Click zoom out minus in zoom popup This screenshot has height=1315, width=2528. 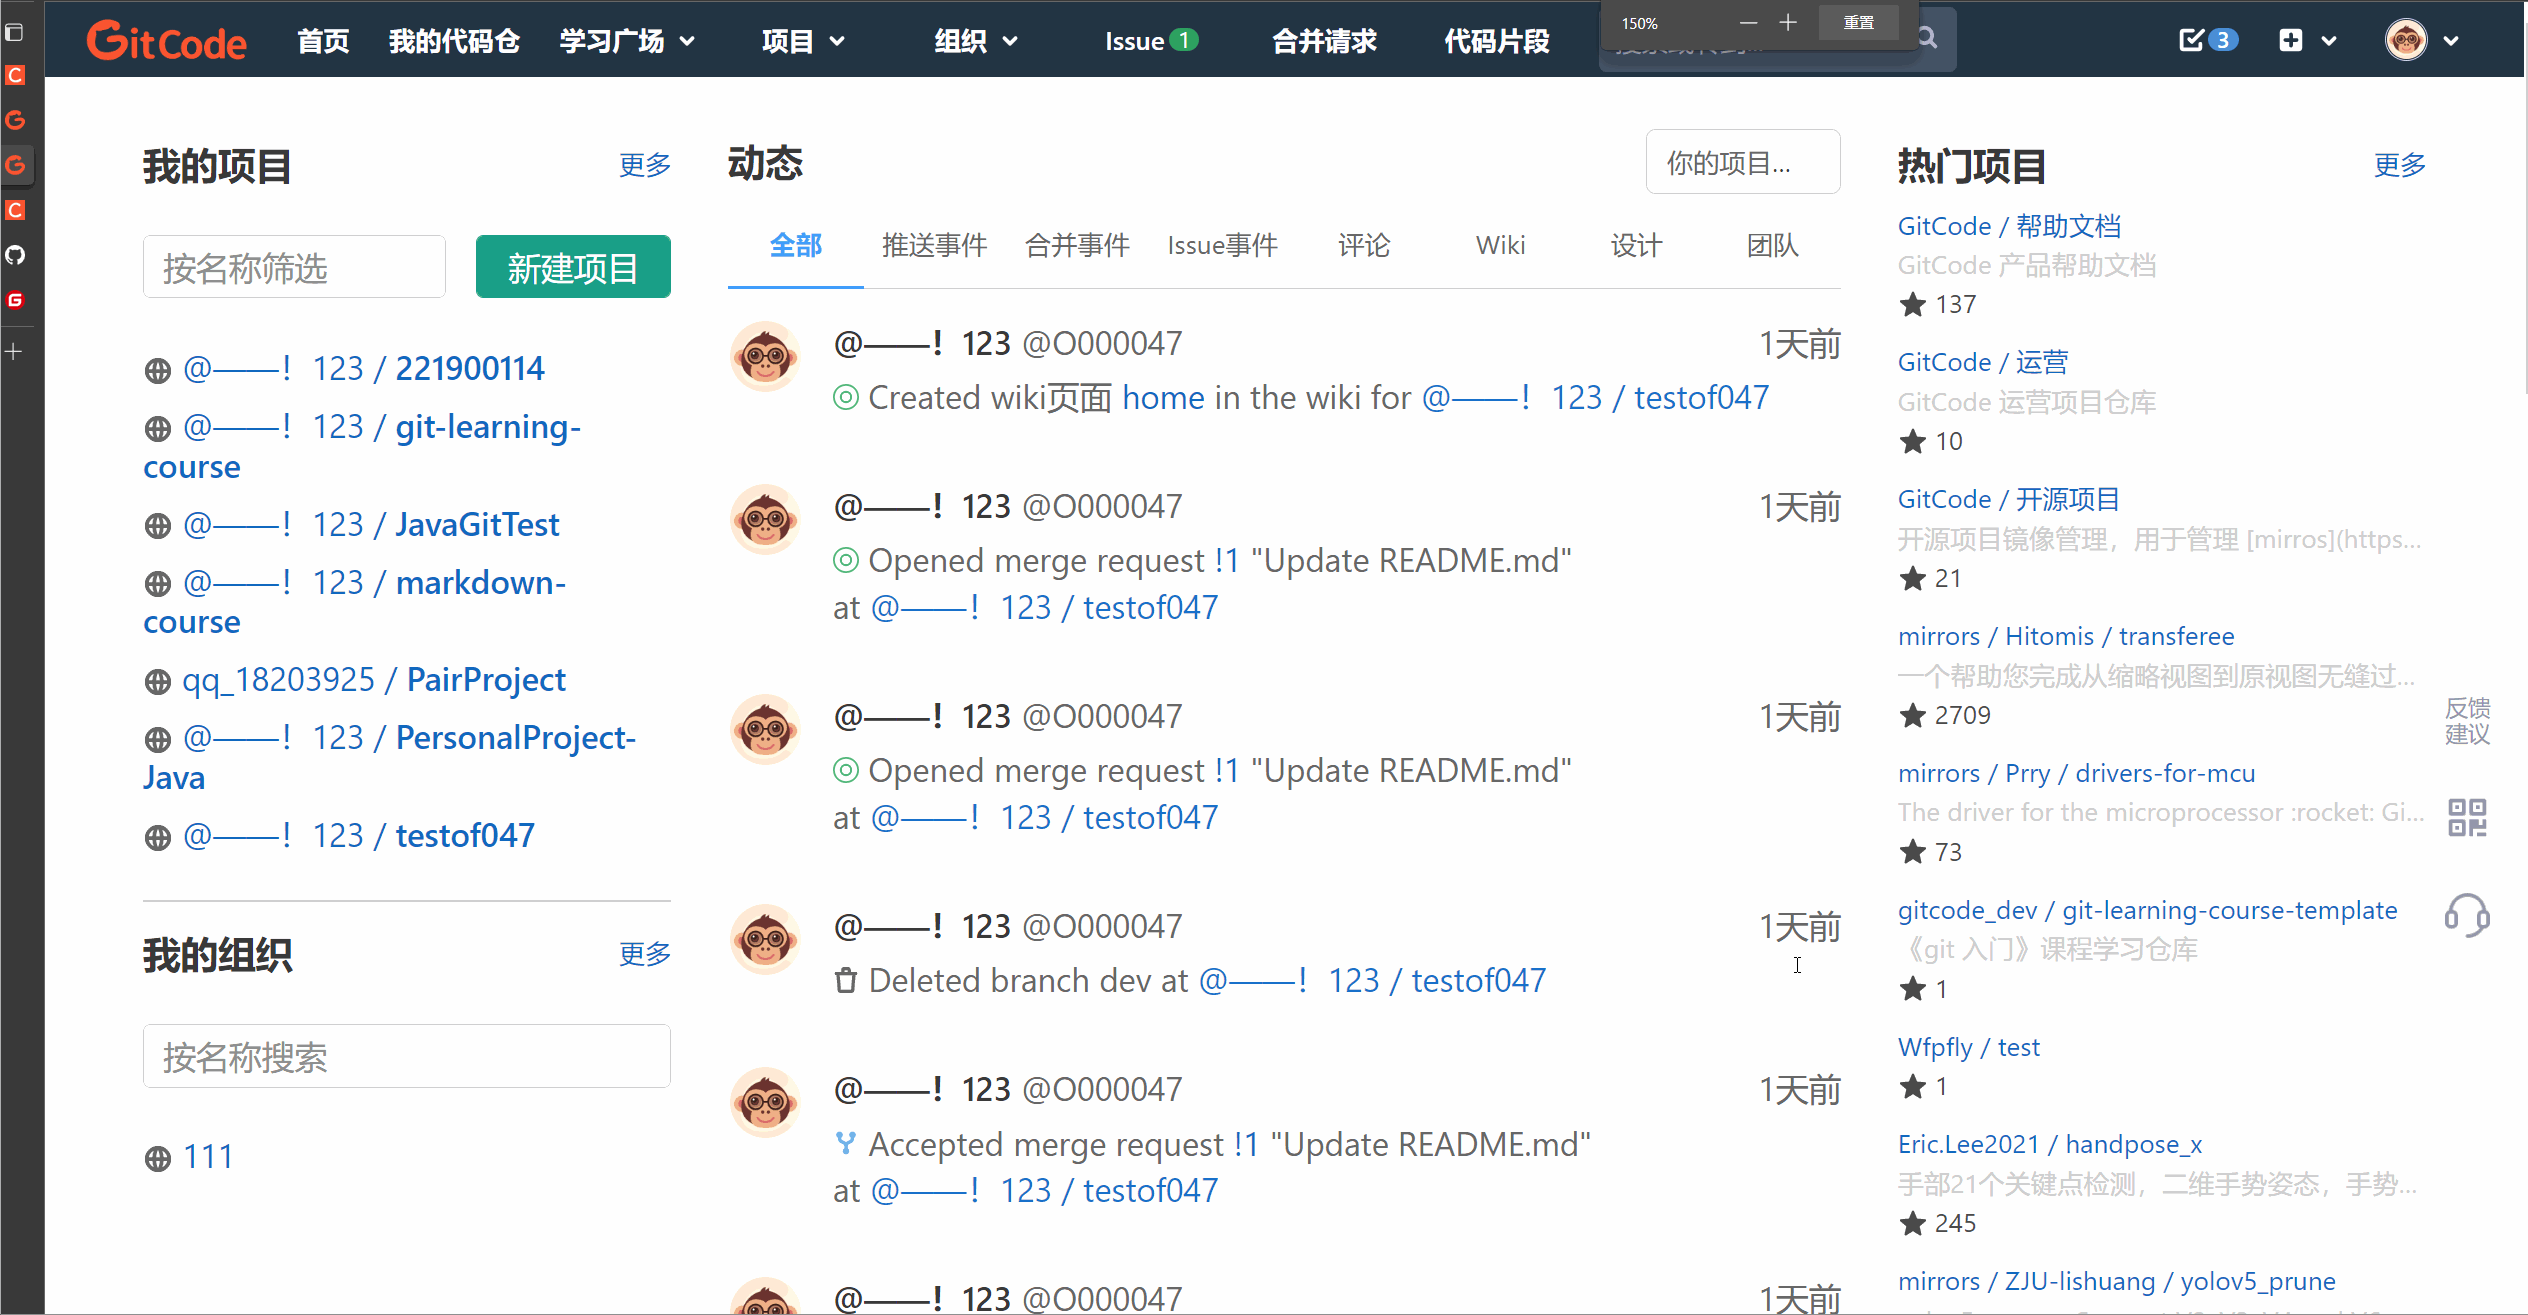[1748, 23]
